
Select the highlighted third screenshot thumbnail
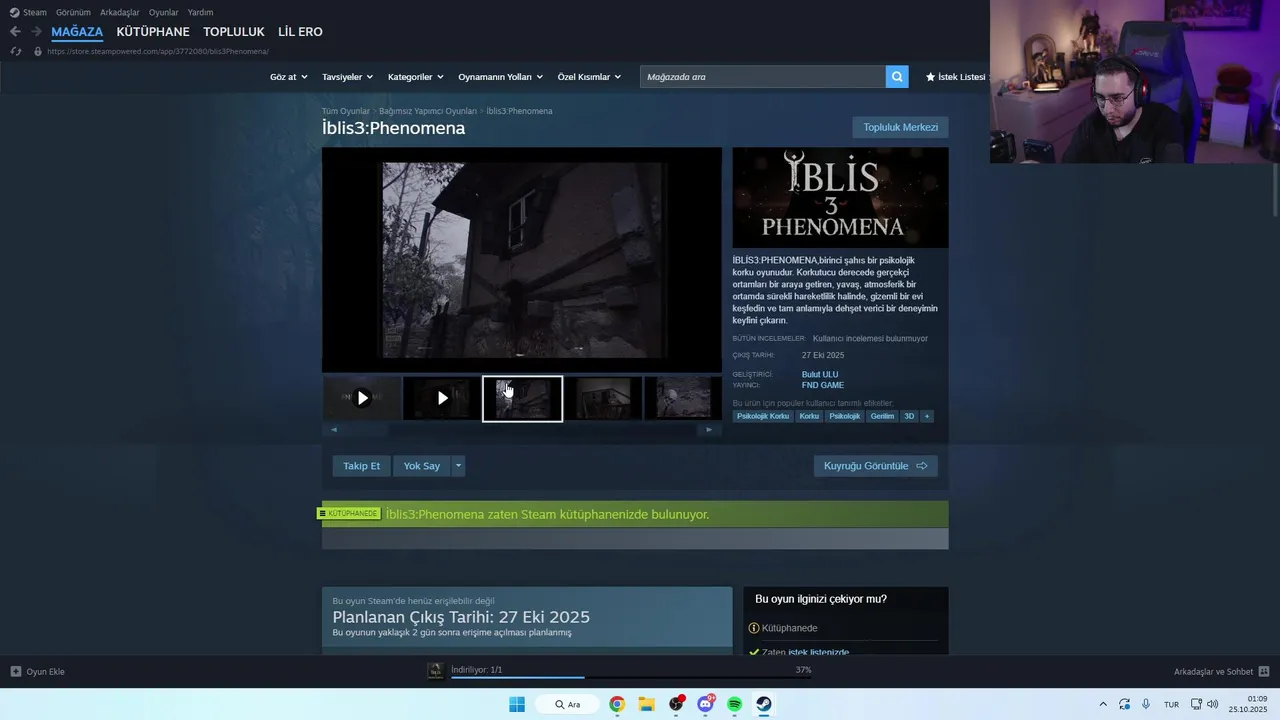(523, 399)
